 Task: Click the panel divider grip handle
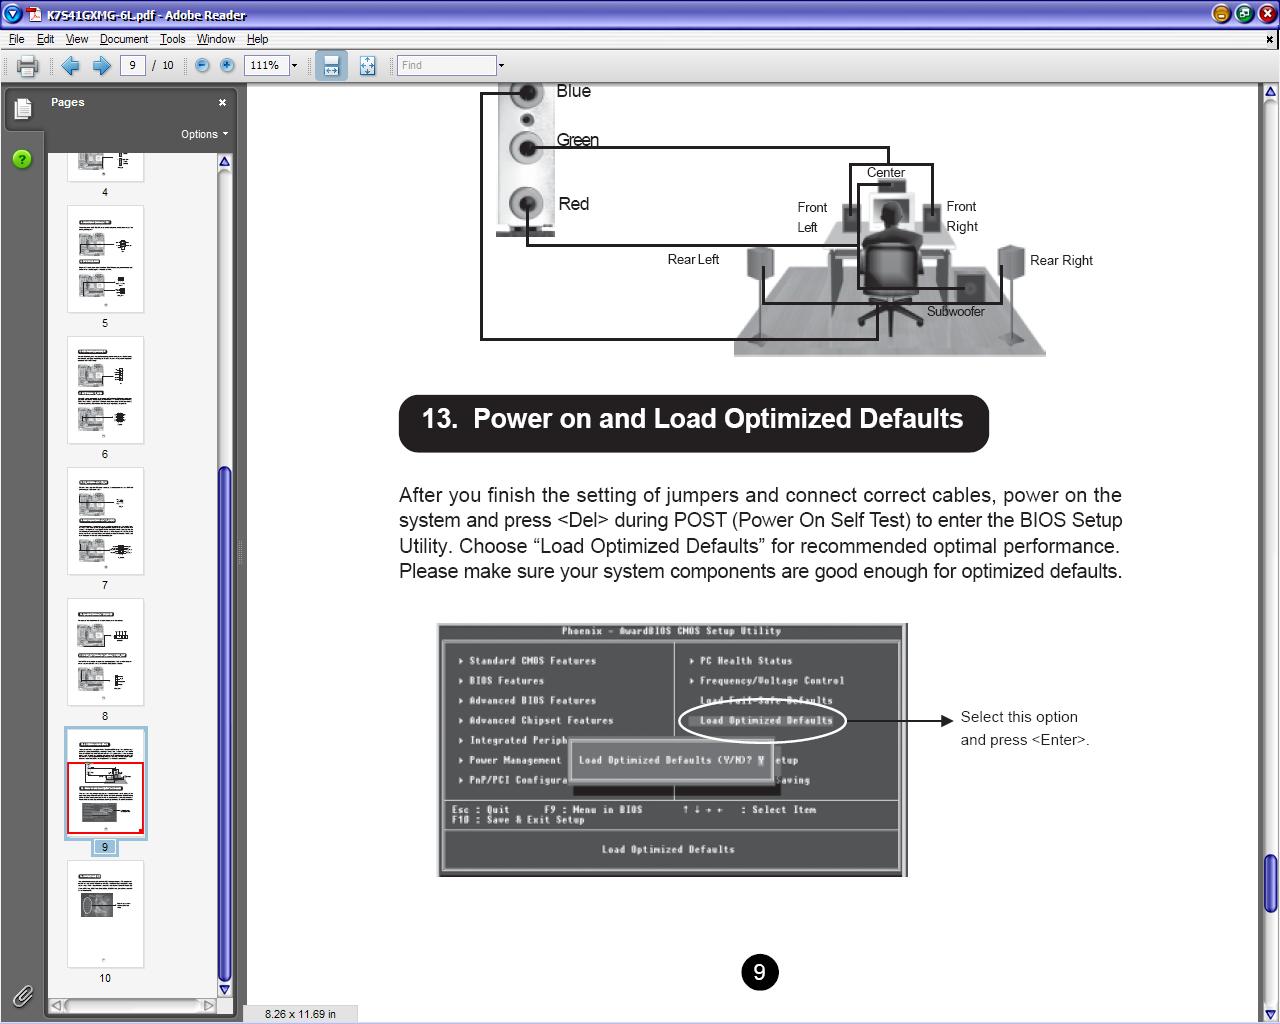coord(240,553)
